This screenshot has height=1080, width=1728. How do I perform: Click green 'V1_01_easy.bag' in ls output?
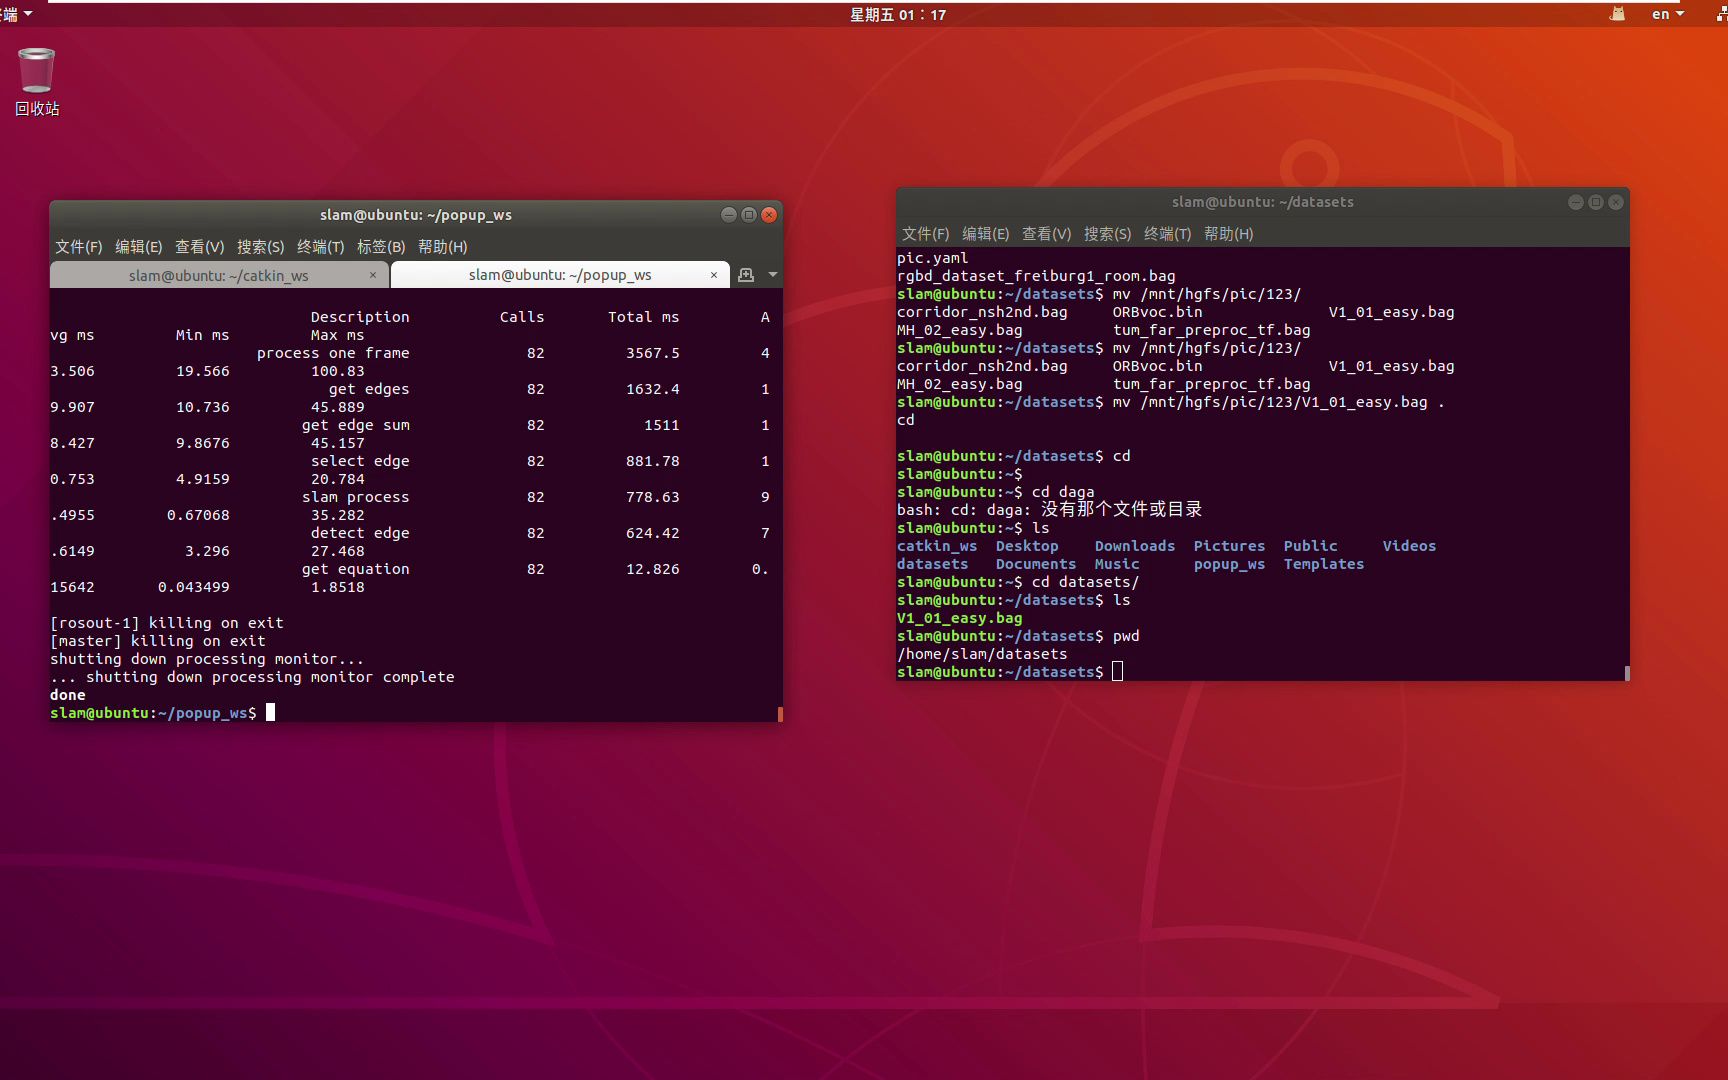pyautogui.click(x=960, y=618)
